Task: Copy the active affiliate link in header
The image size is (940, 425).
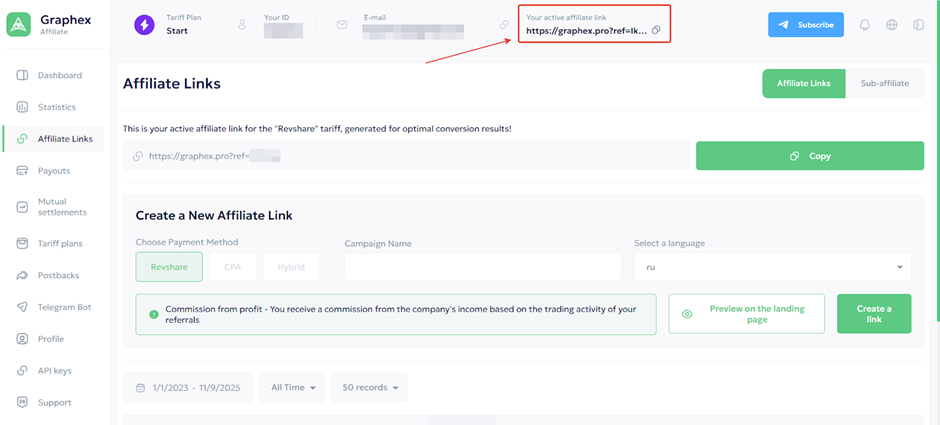Action: (656, 31)
